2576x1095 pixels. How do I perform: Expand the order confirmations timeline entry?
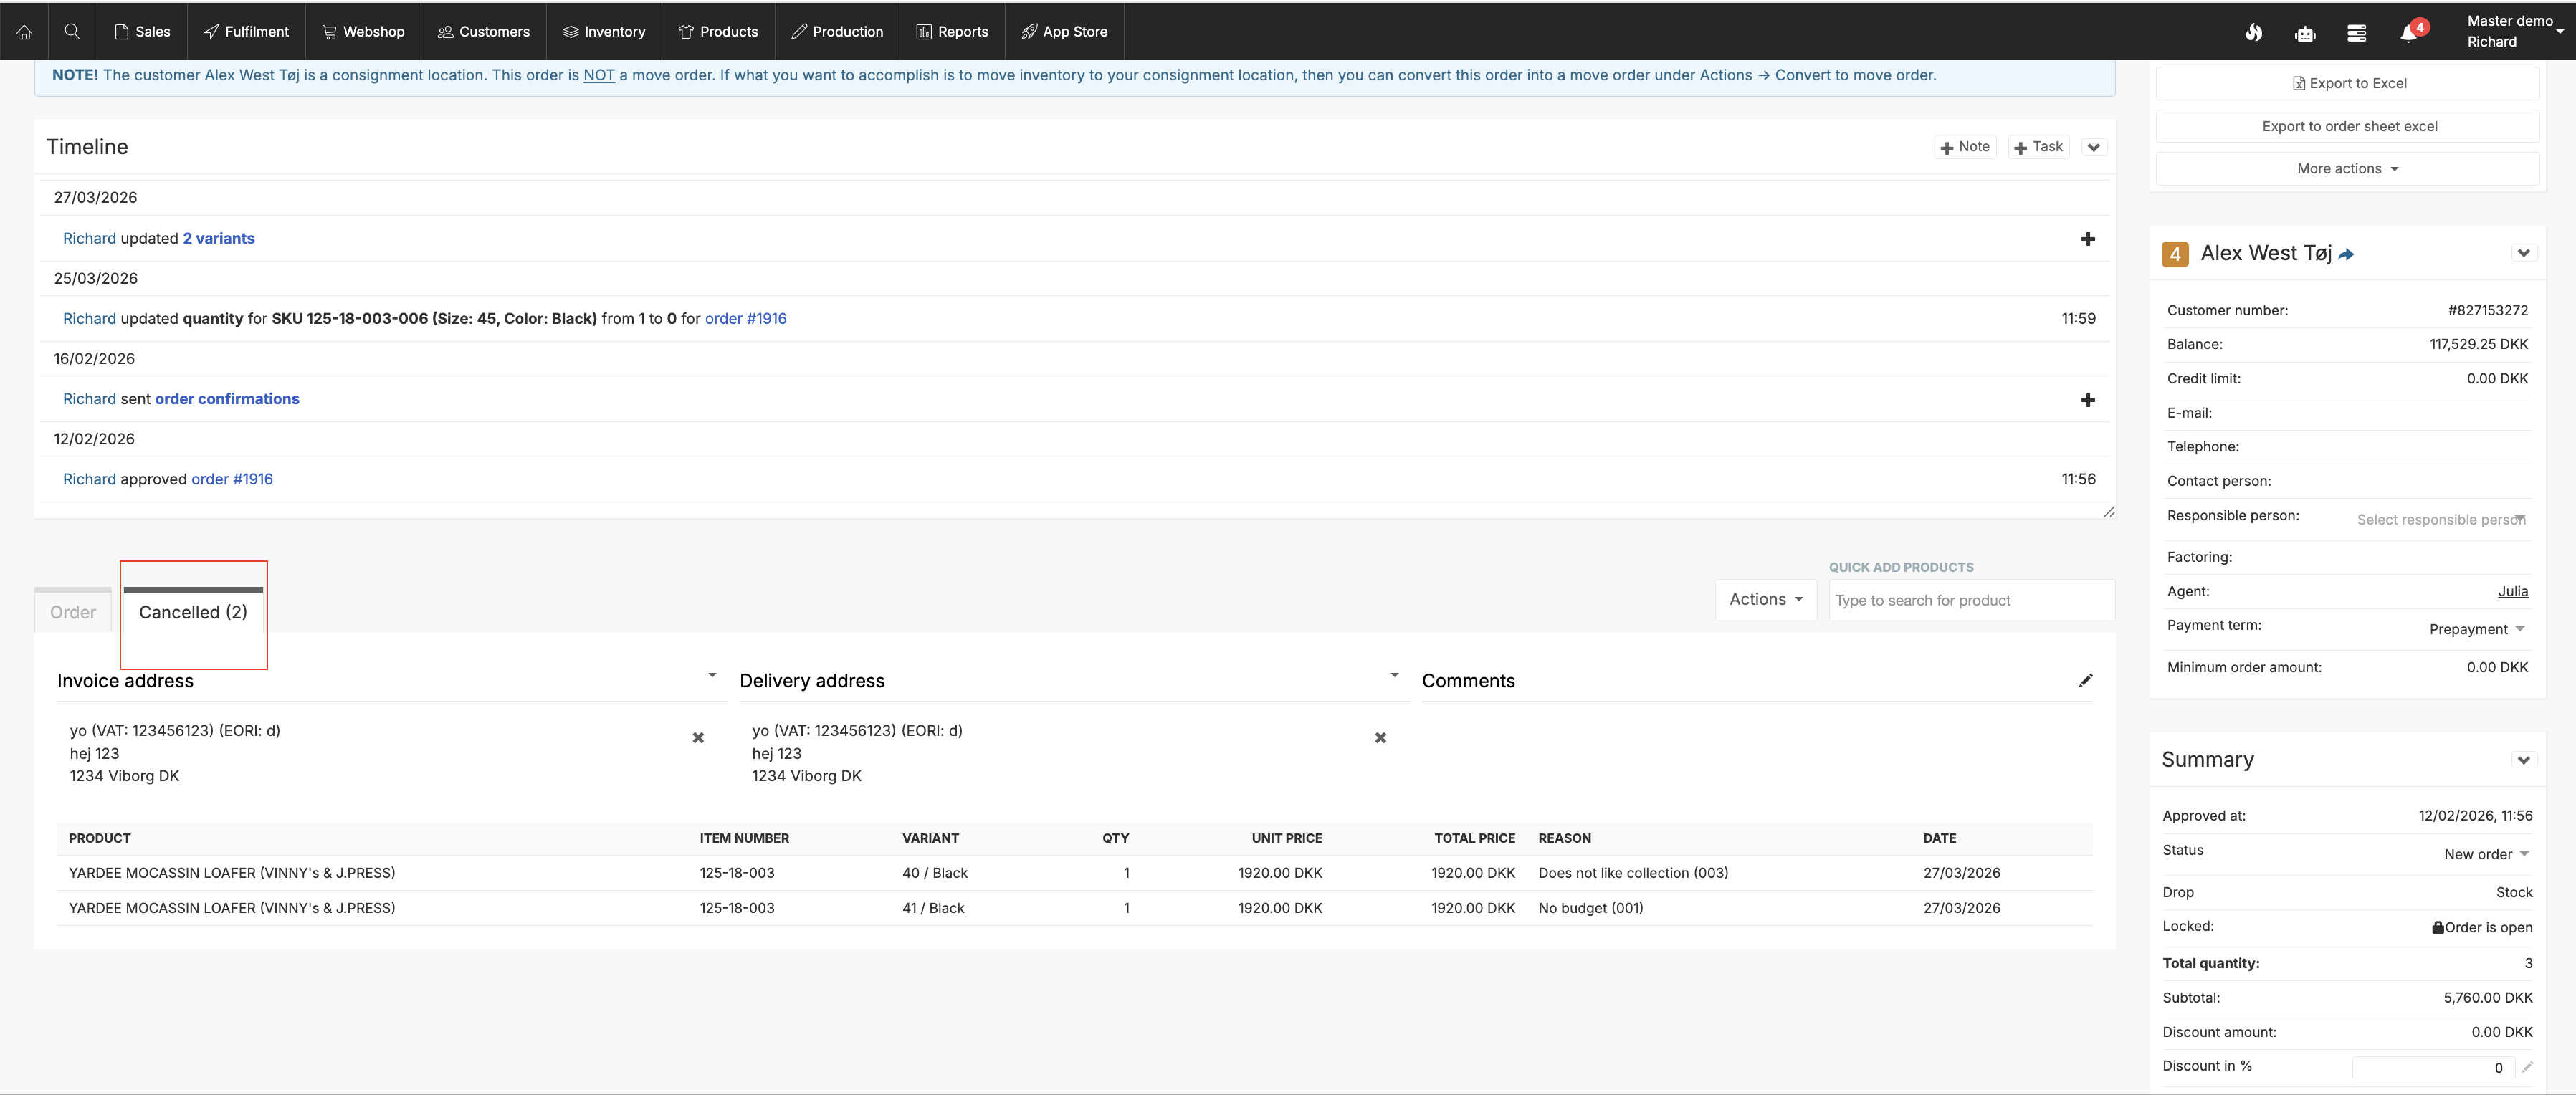point(2087,400)
